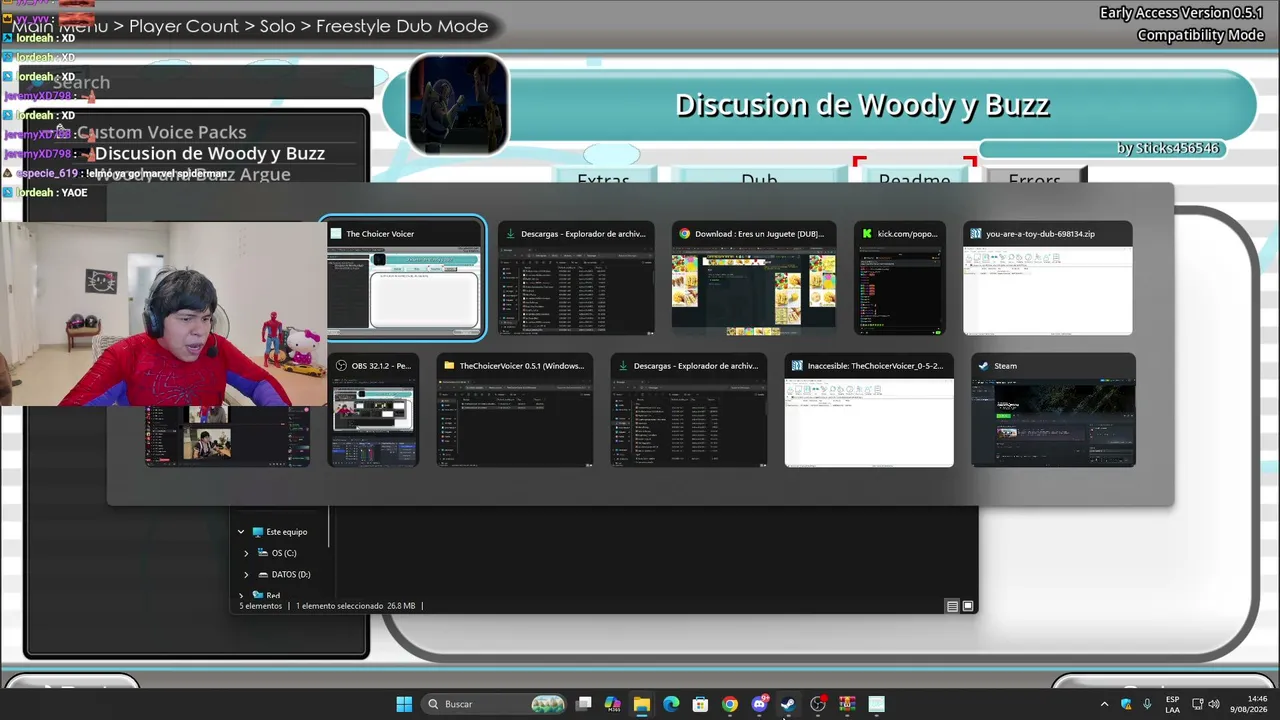Open Discord from the taskbar
The width and height of the screenshot is (1280, 720).
759,704
